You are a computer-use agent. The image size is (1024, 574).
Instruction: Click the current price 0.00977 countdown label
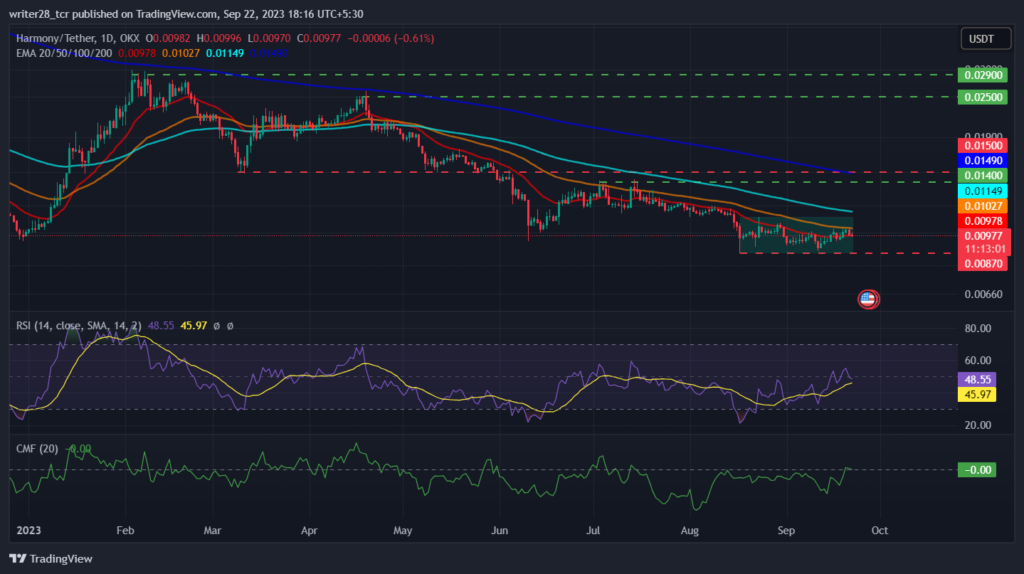(984, 242)
